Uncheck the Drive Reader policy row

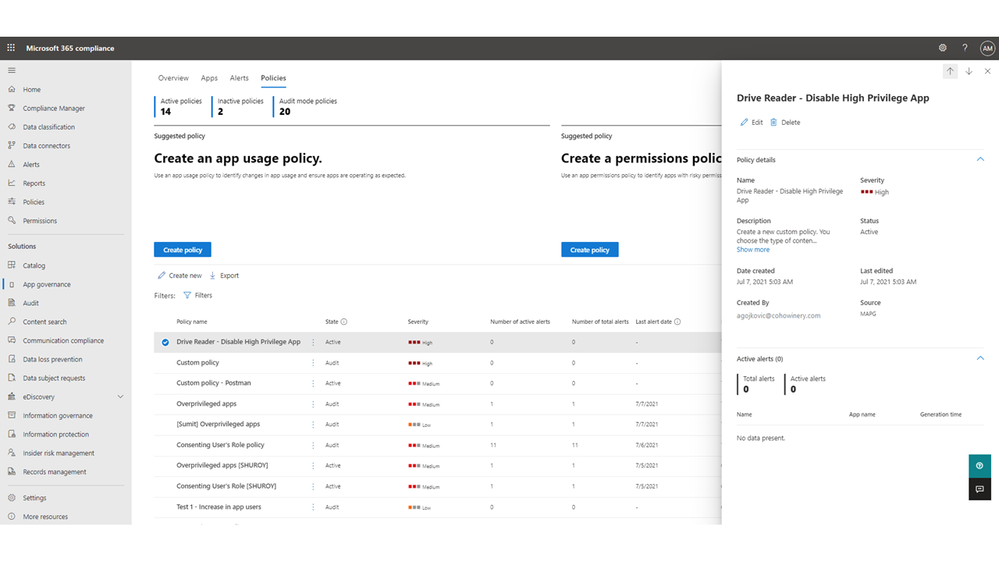pos(165,342)
